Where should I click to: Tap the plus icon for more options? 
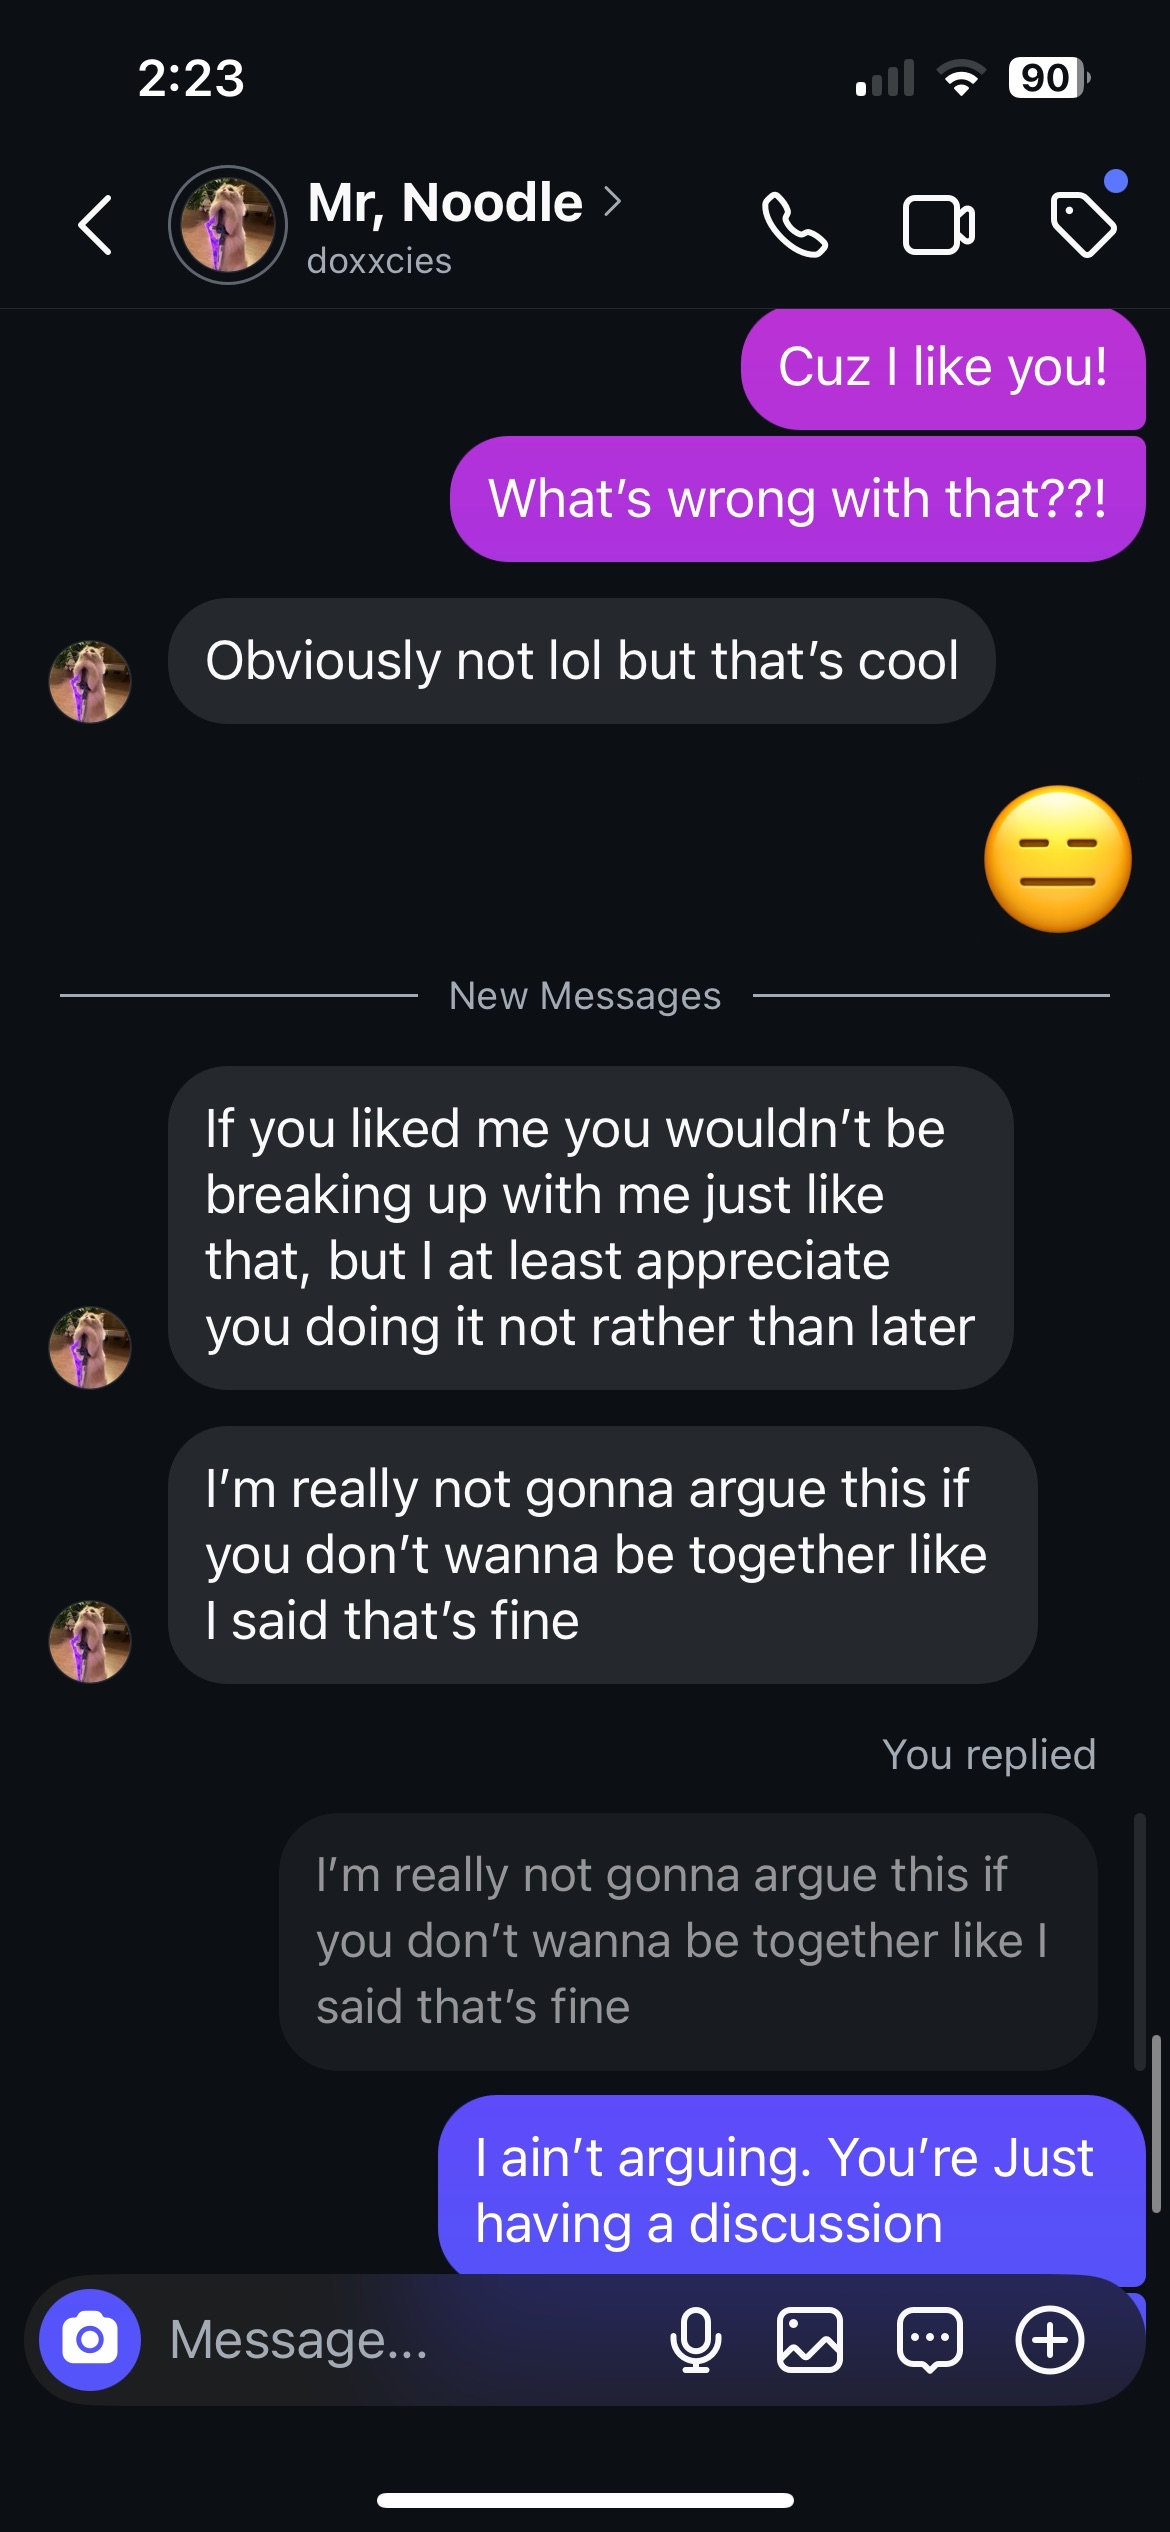(x=1050, y=2340)
